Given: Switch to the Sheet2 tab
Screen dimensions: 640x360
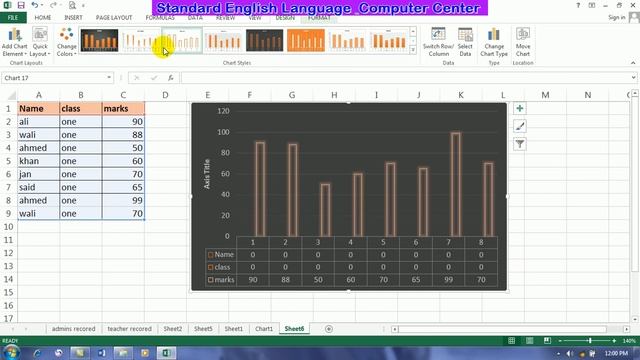Looking at the screenshot, I should (x=173, y=329).
